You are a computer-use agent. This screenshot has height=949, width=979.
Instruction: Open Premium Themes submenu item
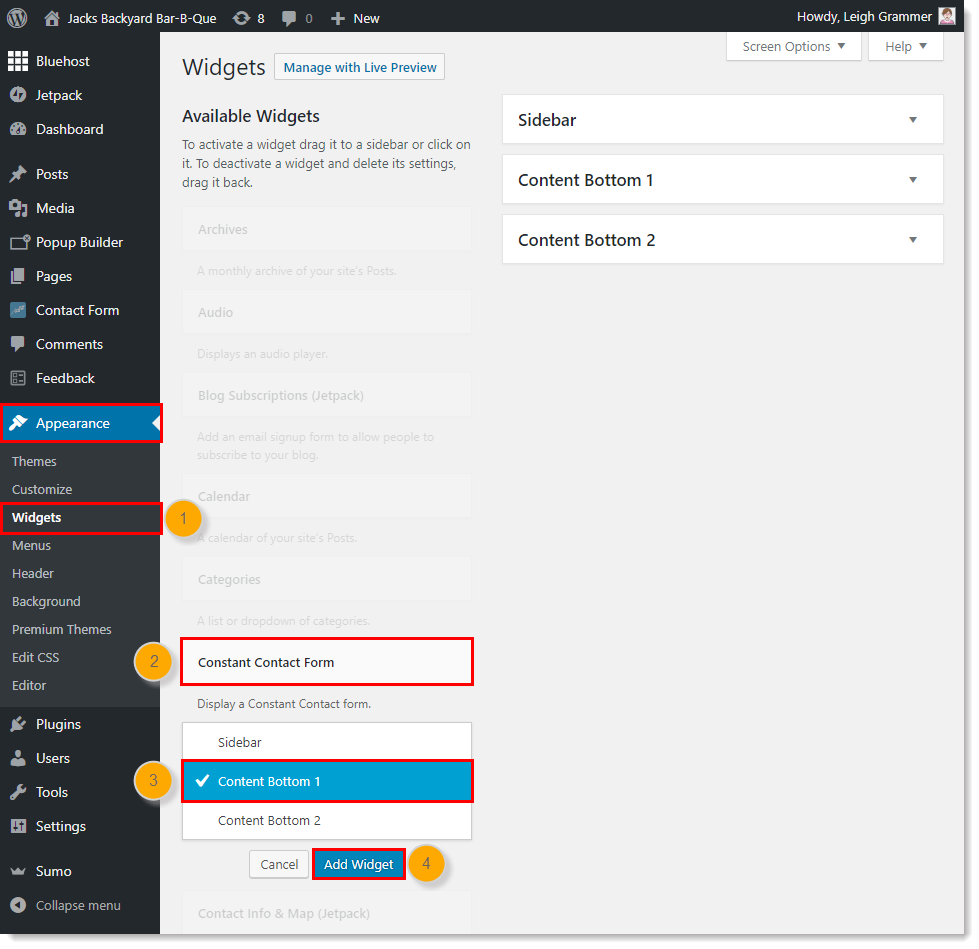click(x=61, y=629)
